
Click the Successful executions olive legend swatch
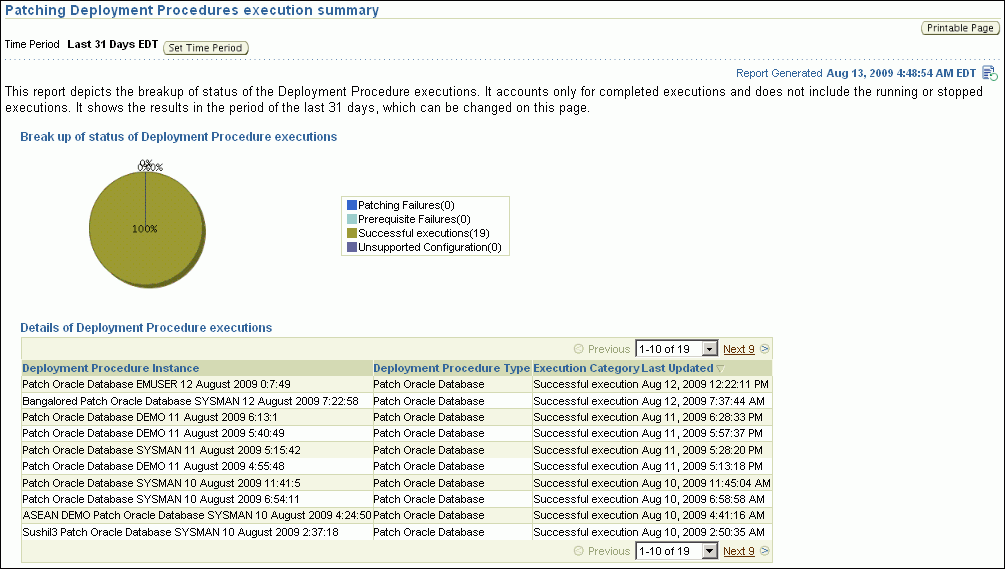point(351,233)
